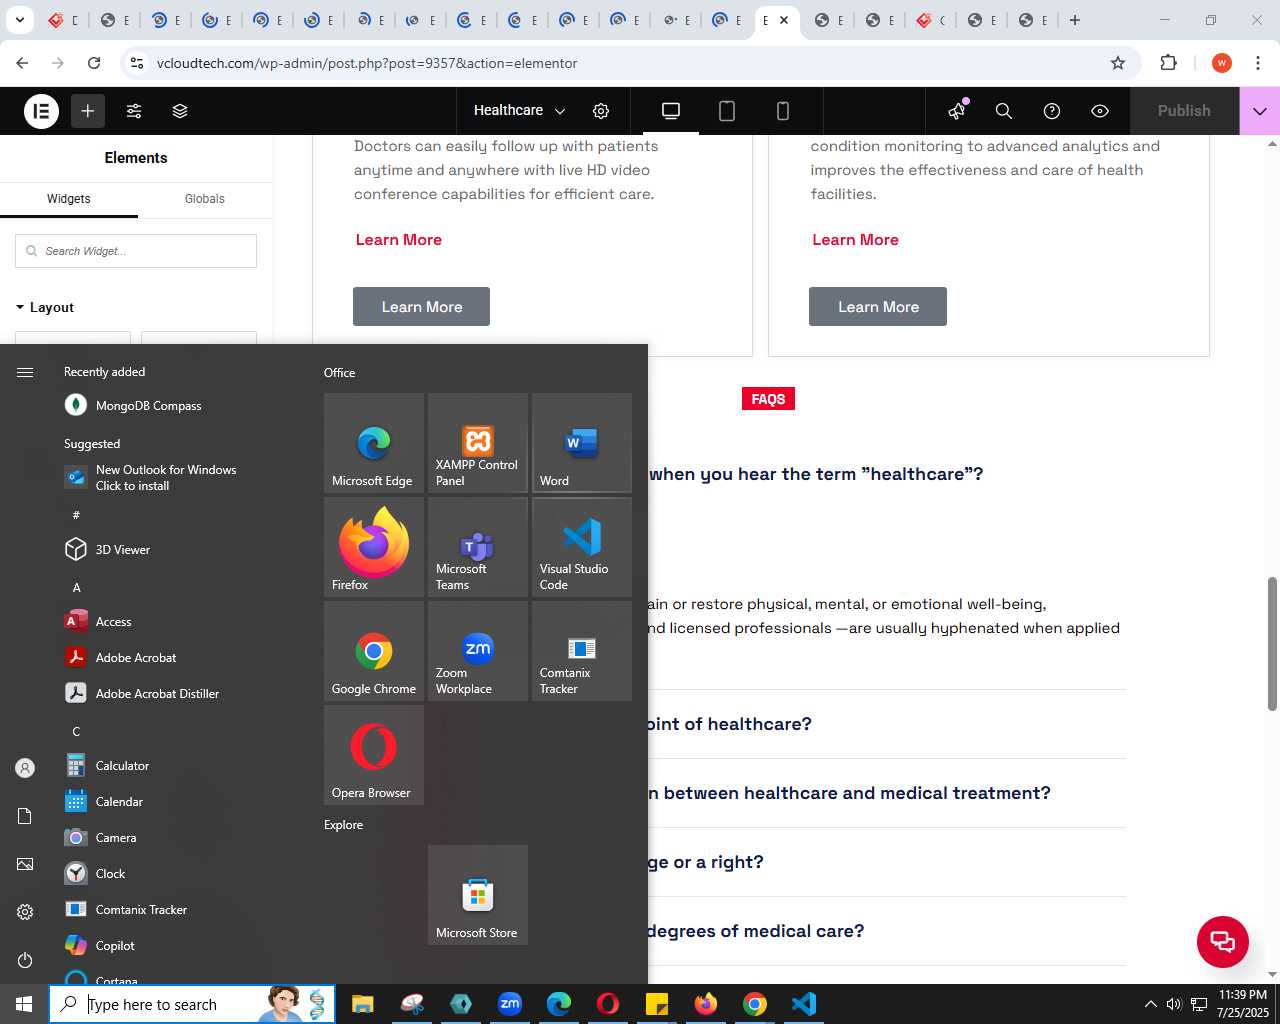Bookmark this page star icon
Image resolution: width=1280 pixels, height=1024 pixels.
click(x=1118, y=63)
